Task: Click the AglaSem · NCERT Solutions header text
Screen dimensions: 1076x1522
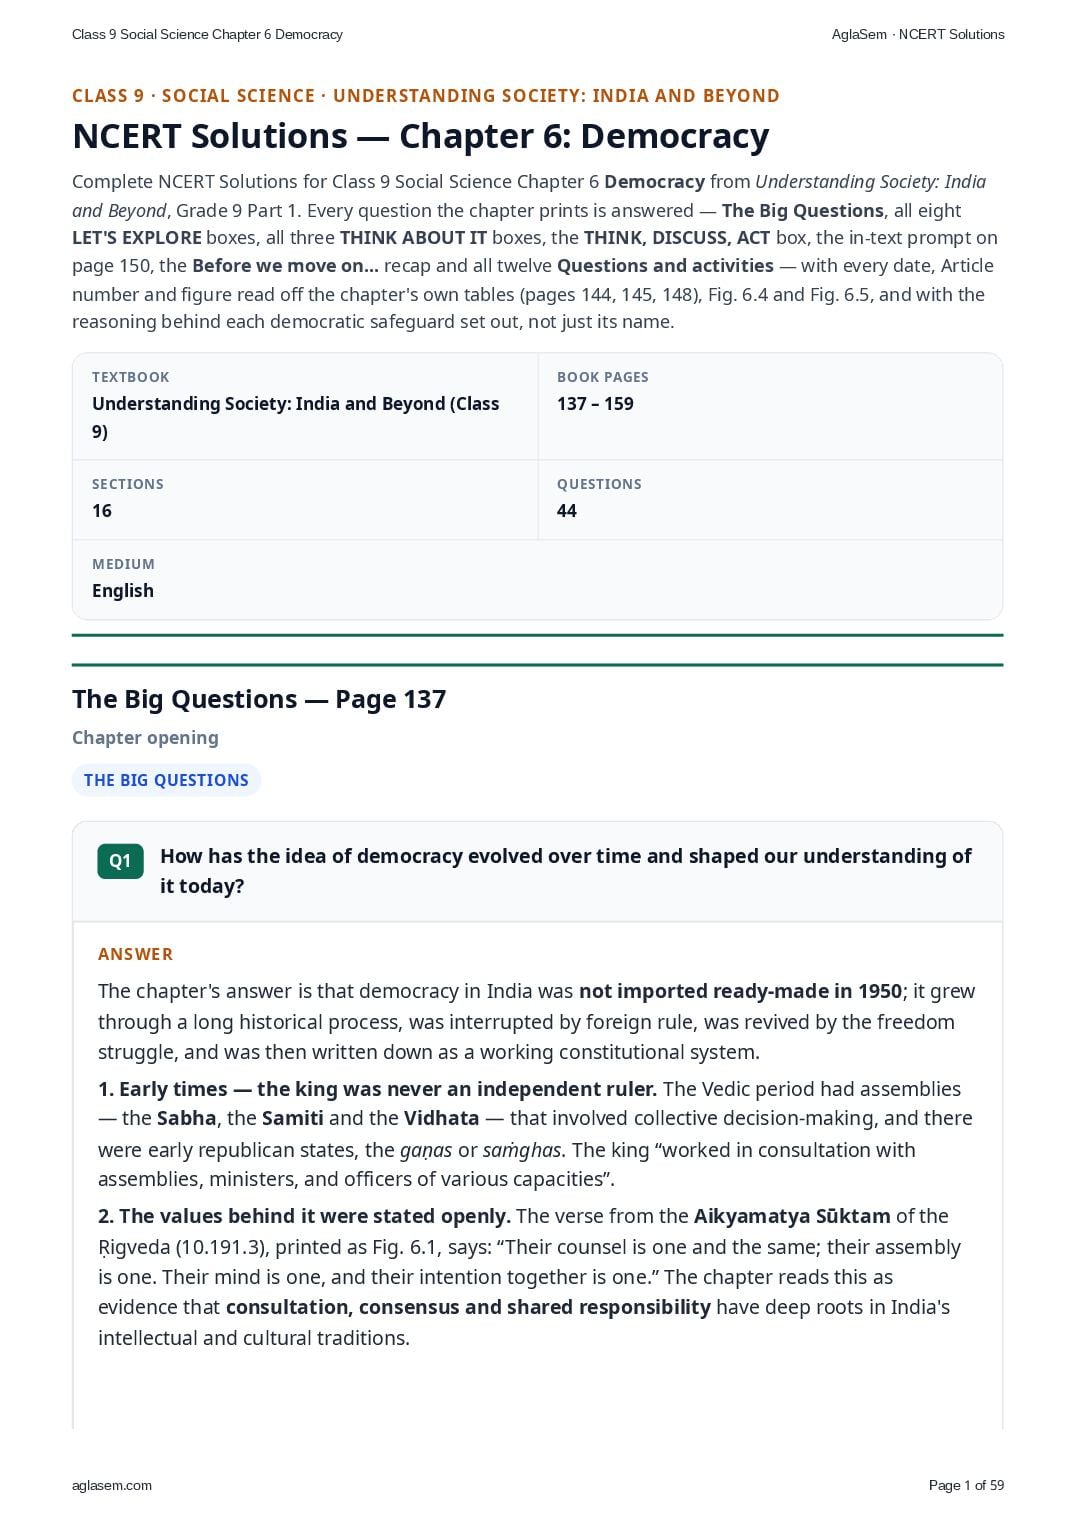Action: point(918,34)
